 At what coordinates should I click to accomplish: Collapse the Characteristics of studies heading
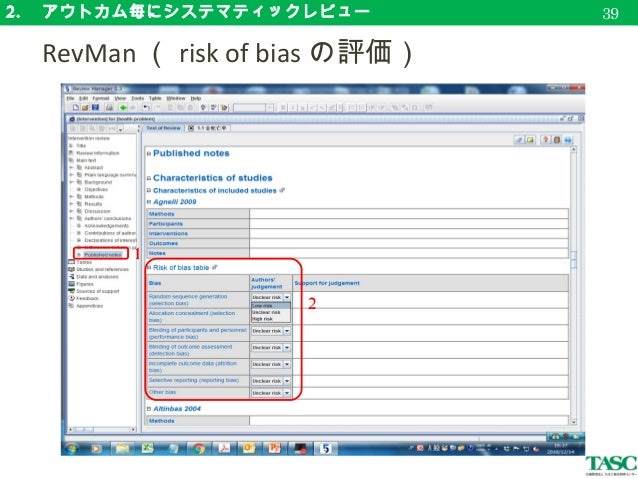click(x=149, y=178)
